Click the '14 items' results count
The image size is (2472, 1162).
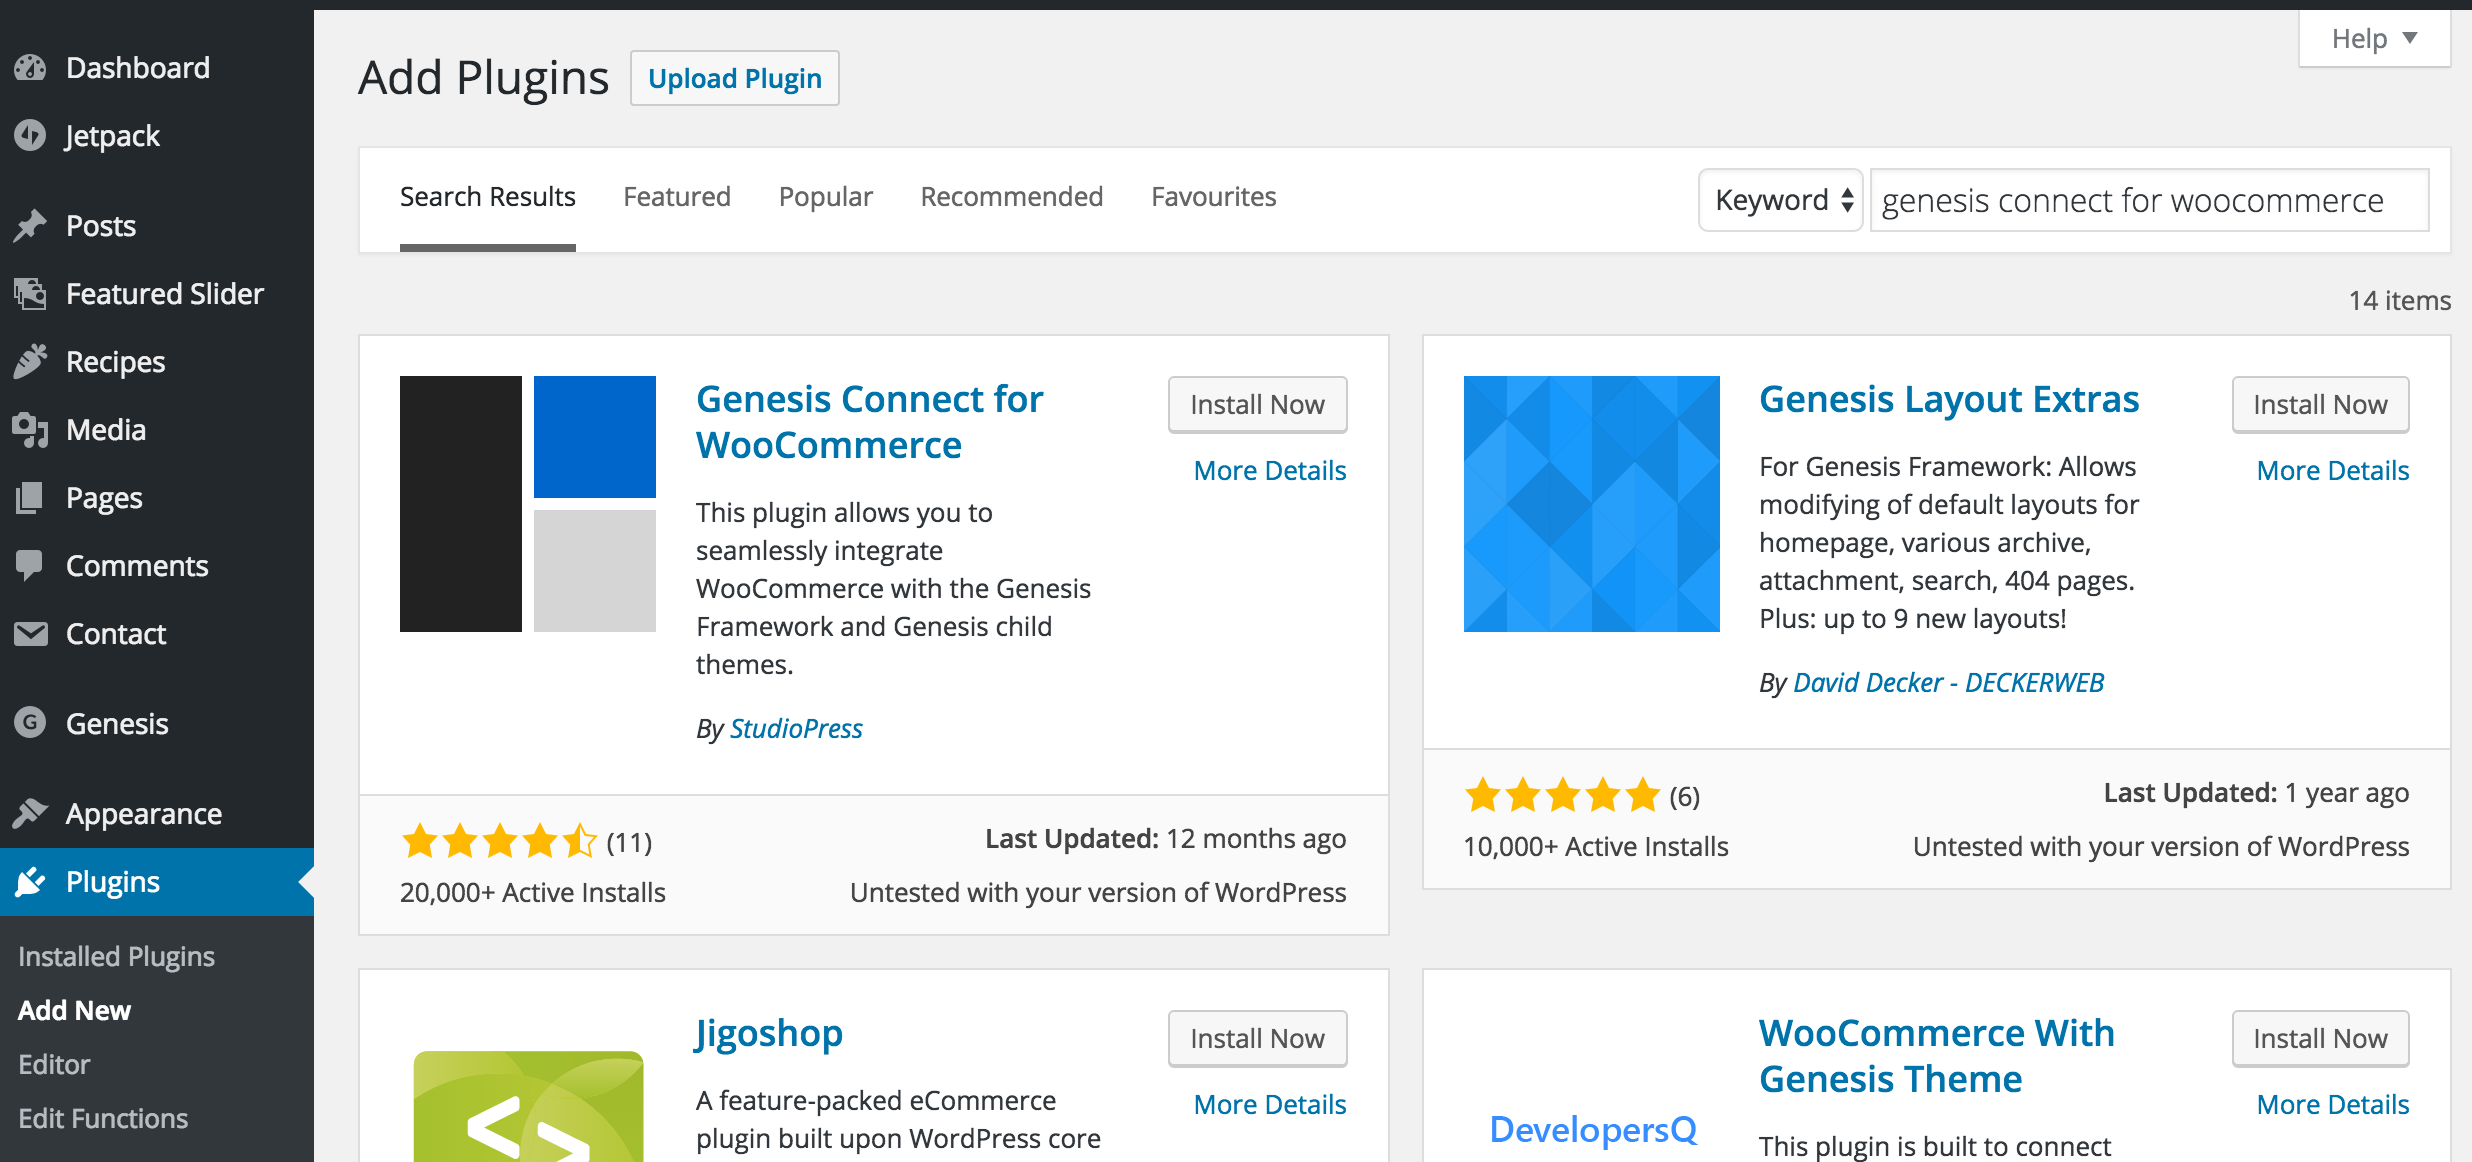pos(2399,300)
